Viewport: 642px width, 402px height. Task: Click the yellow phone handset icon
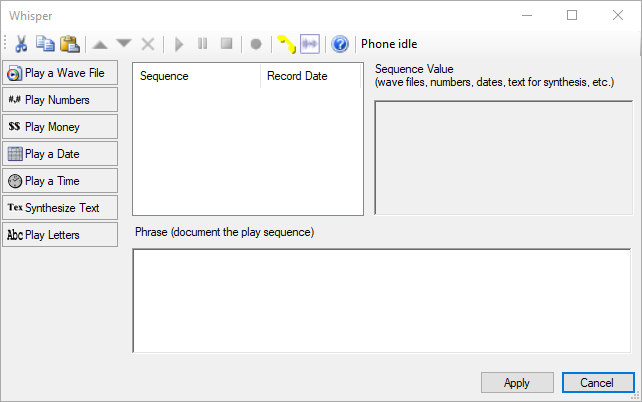(286, 44)
